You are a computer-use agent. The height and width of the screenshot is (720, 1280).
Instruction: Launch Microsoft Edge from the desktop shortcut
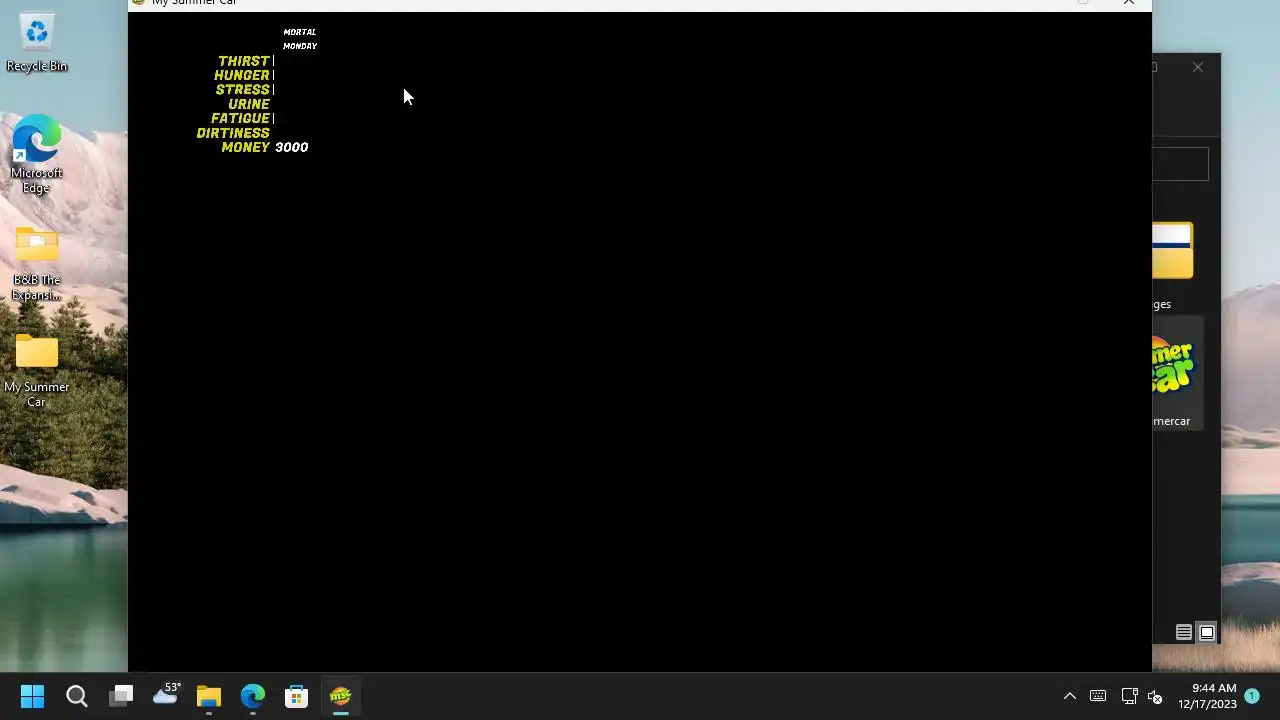37,155
